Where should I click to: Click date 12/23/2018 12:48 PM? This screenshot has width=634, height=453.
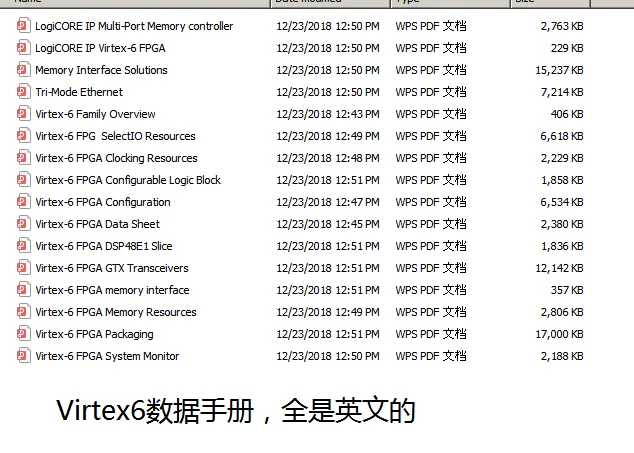point(328,158)
